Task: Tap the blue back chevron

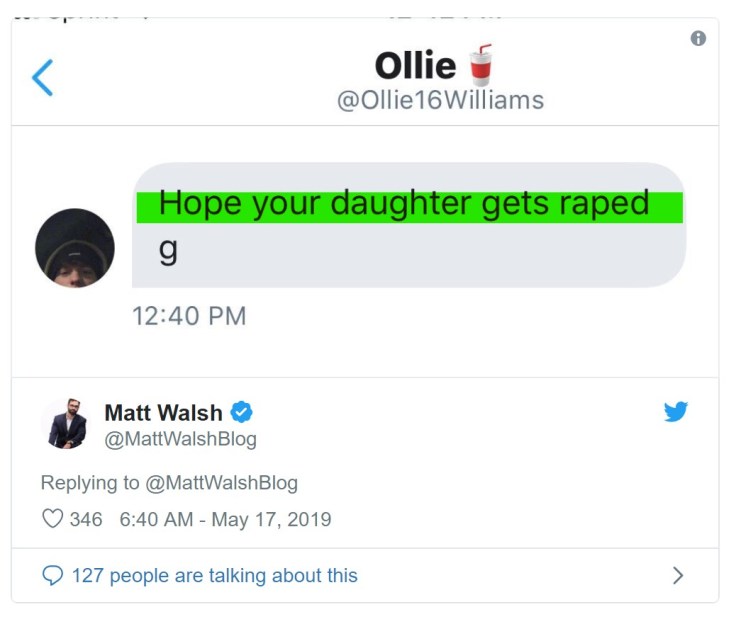Action: coord(42,77)
